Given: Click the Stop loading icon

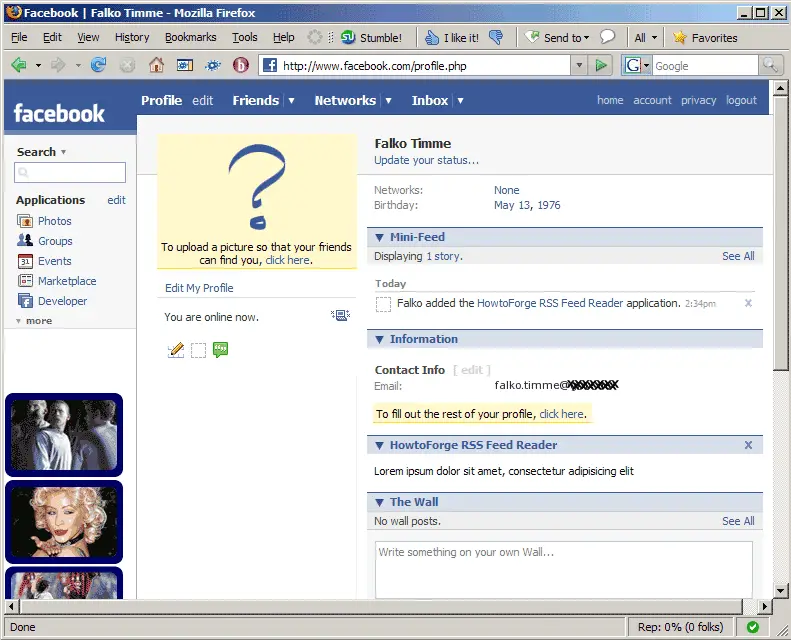Looking at the screenshot, I should pyautogui.click(x=127, y=65).
